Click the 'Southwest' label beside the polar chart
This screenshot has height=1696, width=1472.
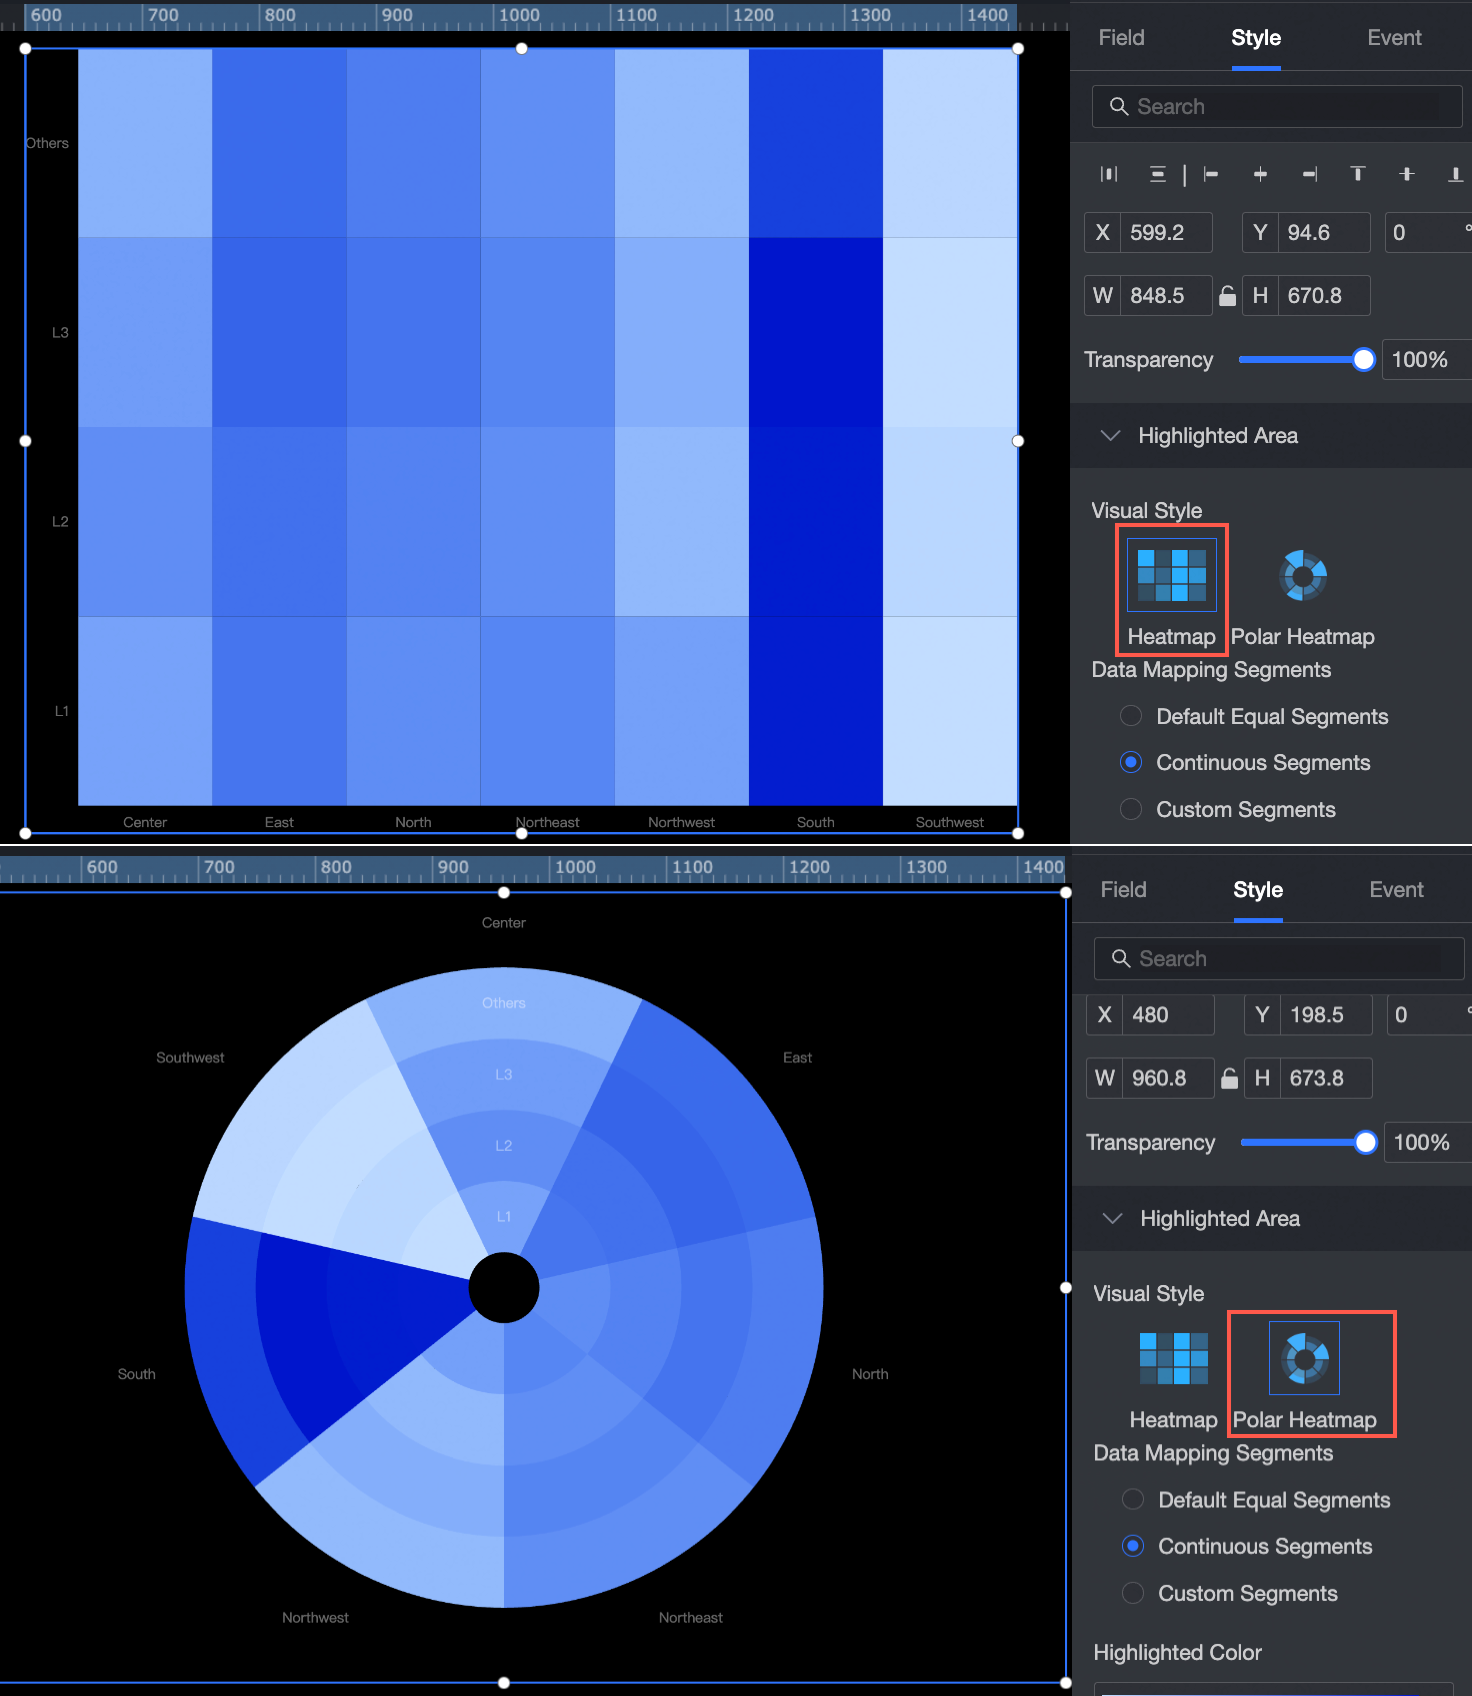(x=190, y=1057)
